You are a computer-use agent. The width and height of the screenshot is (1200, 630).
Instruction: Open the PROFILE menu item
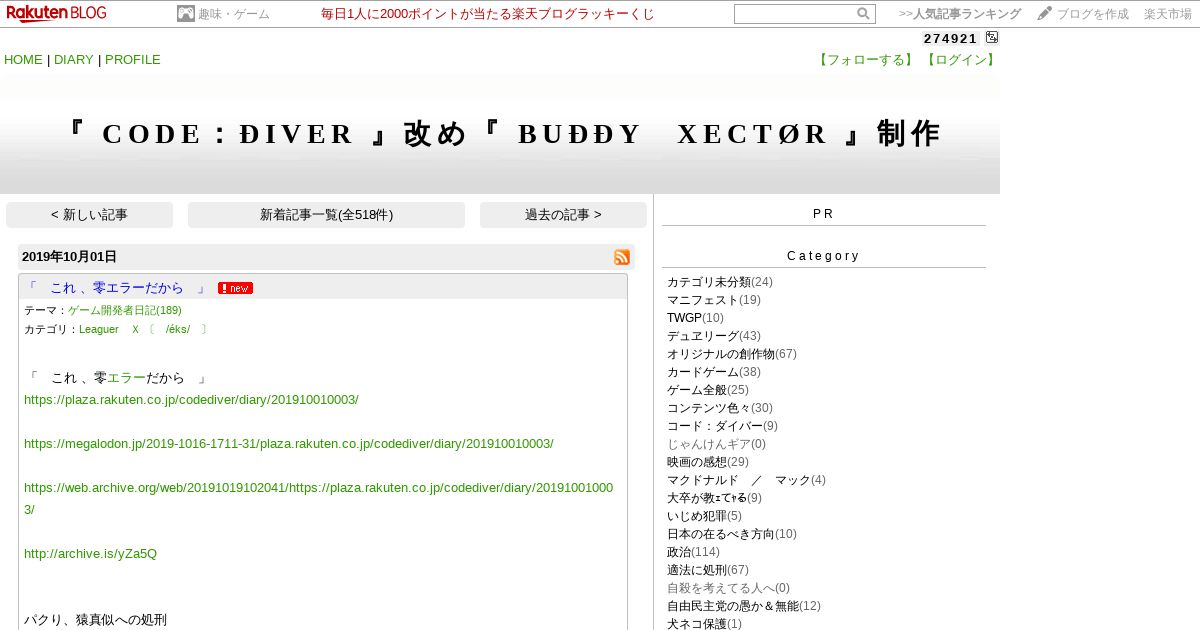(133, 60)
